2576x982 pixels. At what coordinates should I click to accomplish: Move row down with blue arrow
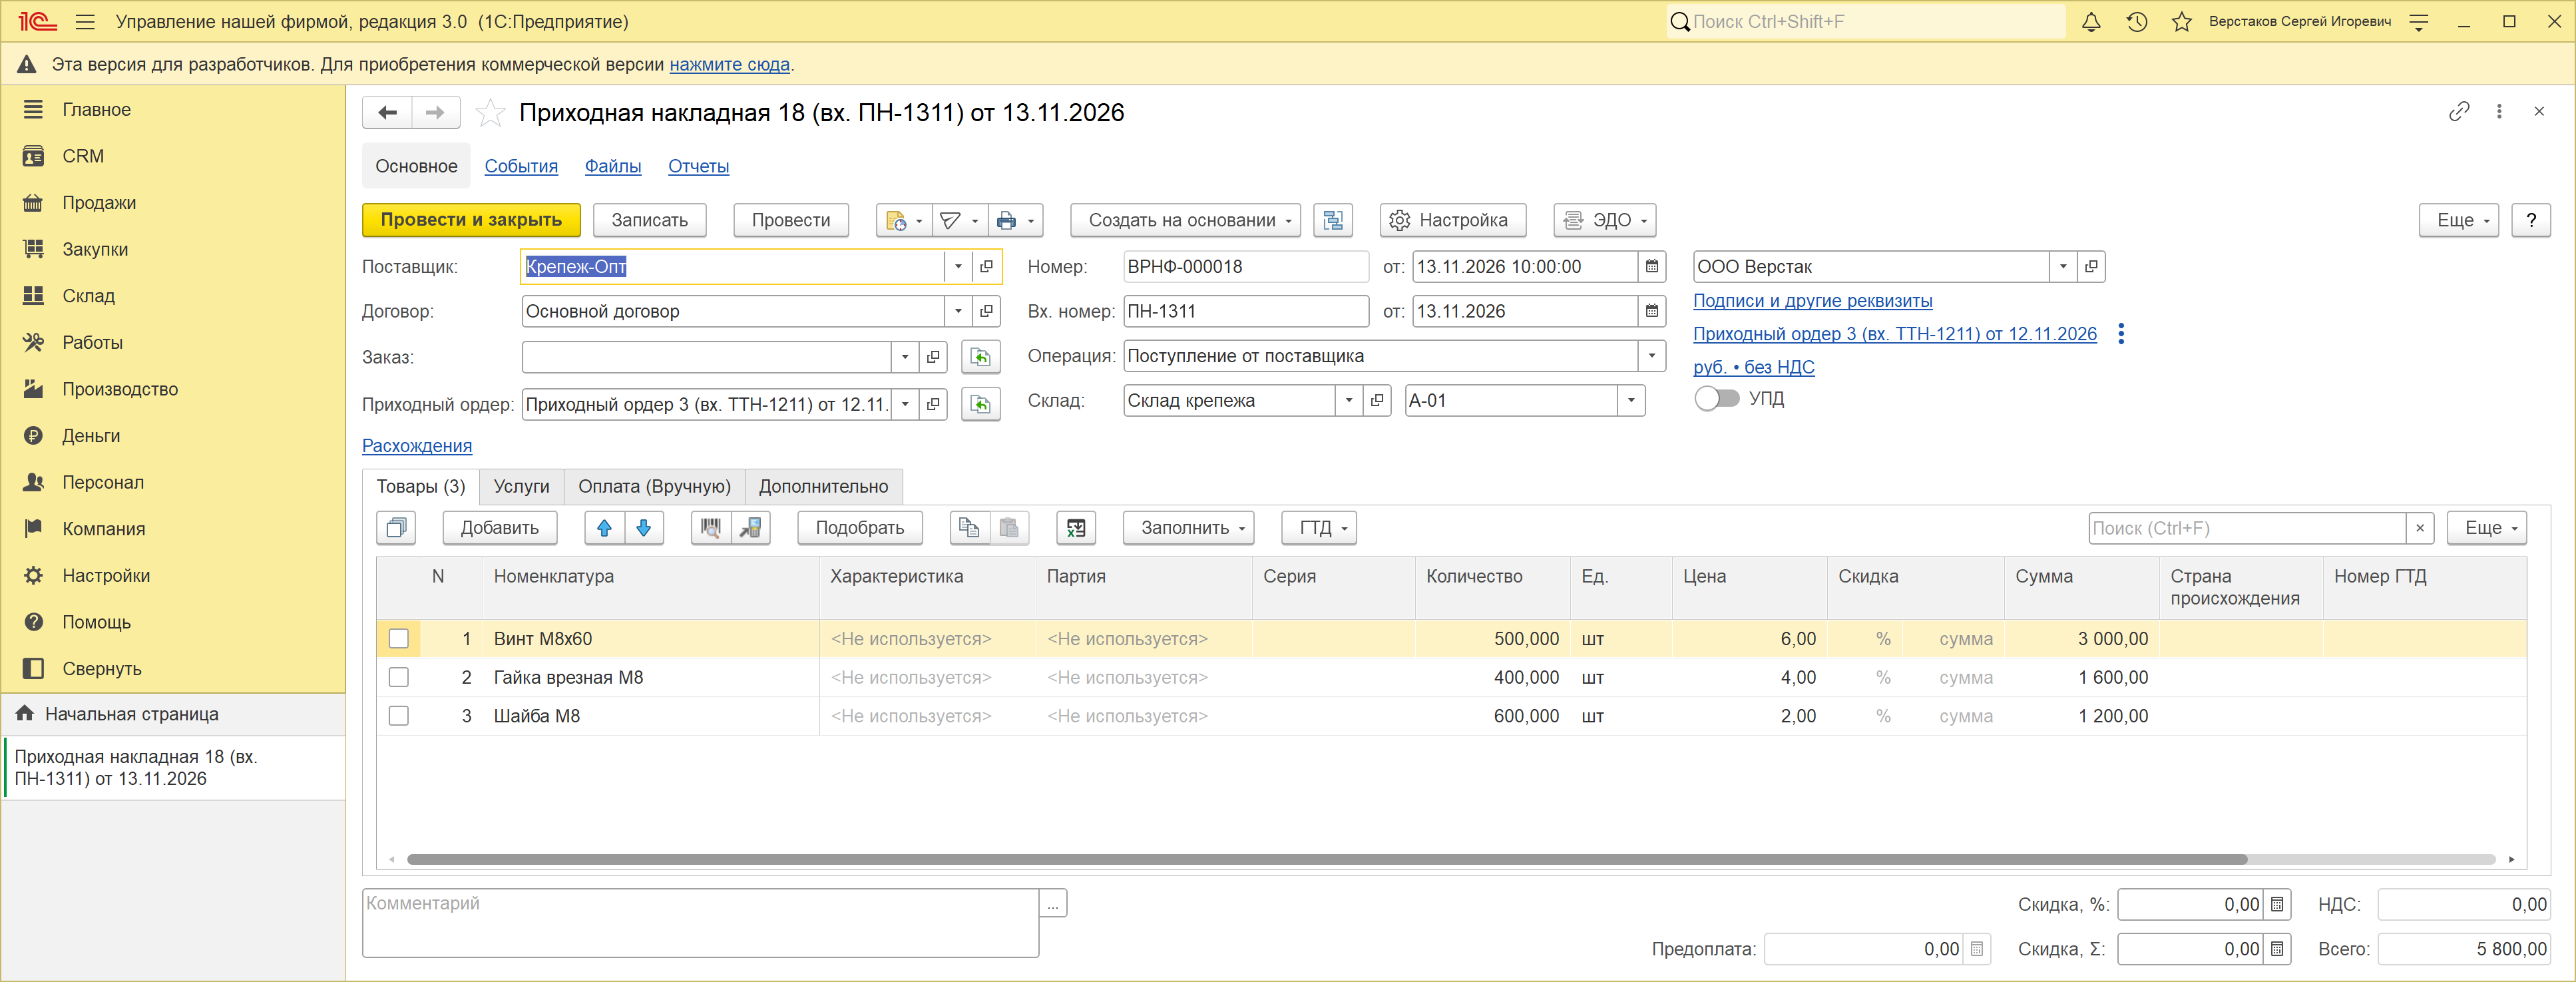pos(644,528)
